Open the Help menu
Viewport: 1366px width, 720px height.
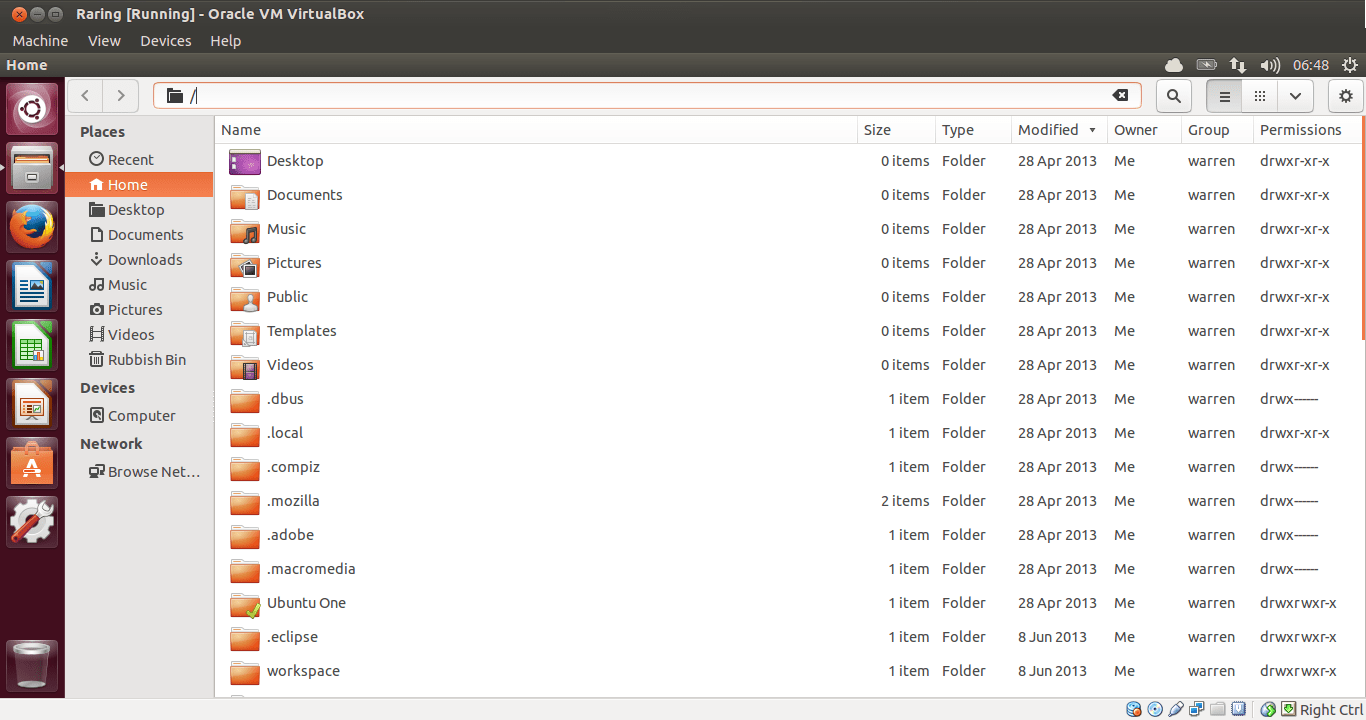tap(226, 41)
